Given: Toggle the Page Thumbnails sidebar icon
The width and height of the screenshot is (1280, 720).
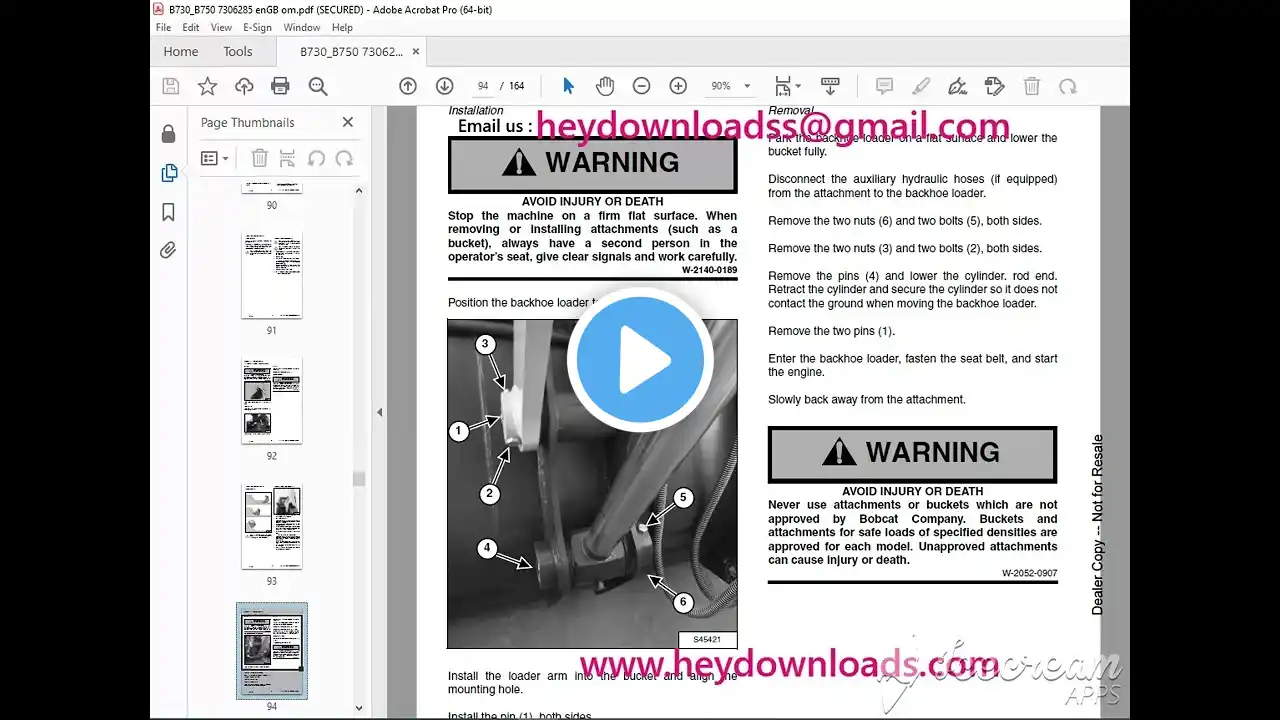Looking at the screenshot, I should coord(168,173).
